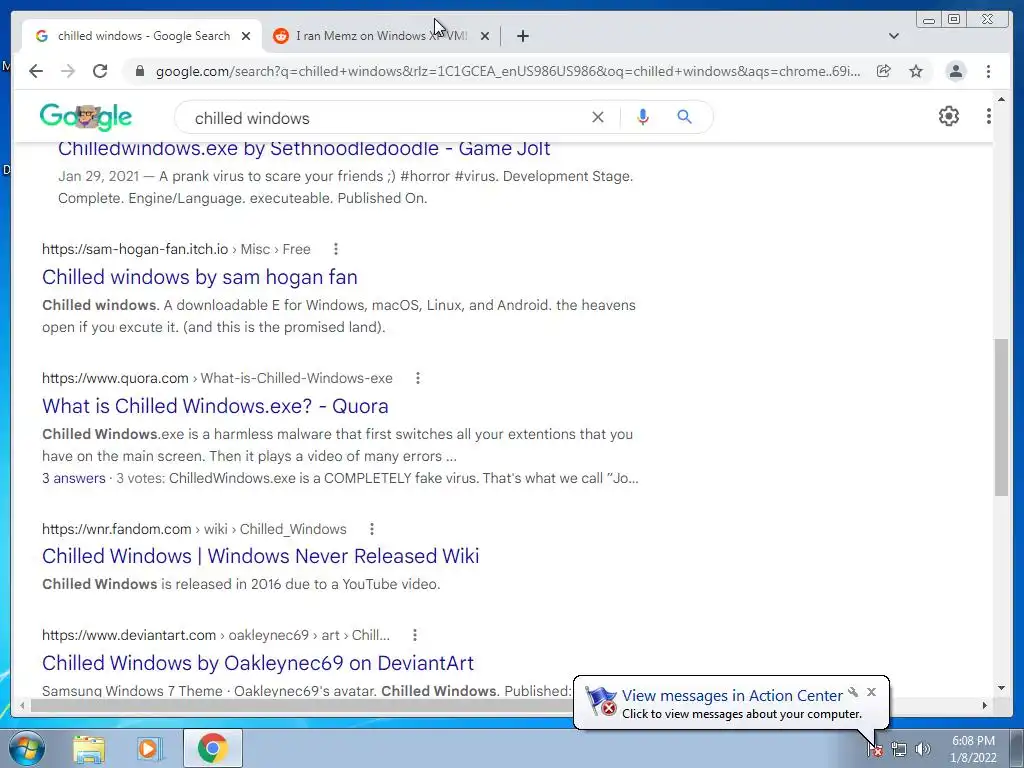Start voice search with microphone icon
This screenshot has height=768, width=1024.
click(643, 118)
